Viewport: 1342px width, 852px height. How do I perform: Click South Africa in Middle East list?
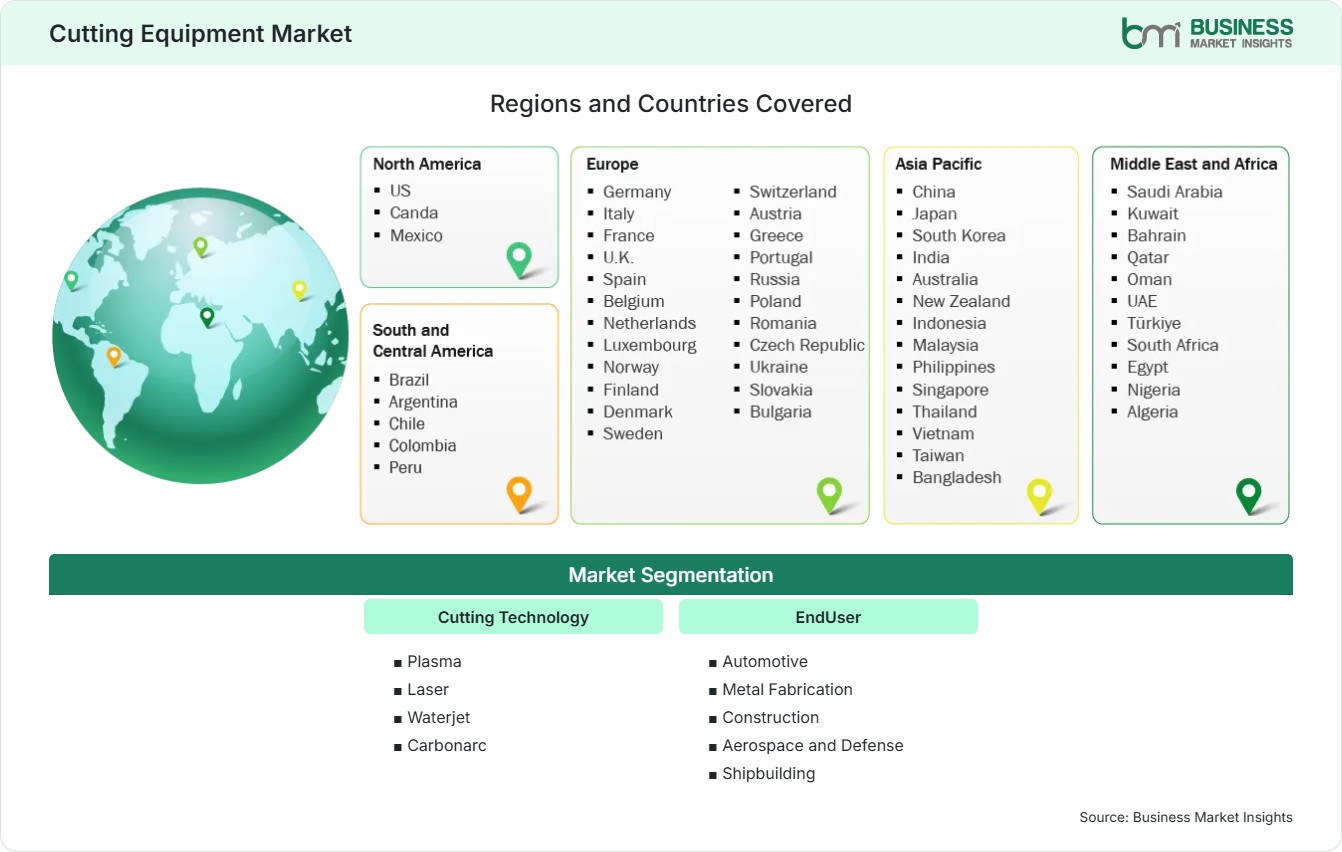[1173, 346]
